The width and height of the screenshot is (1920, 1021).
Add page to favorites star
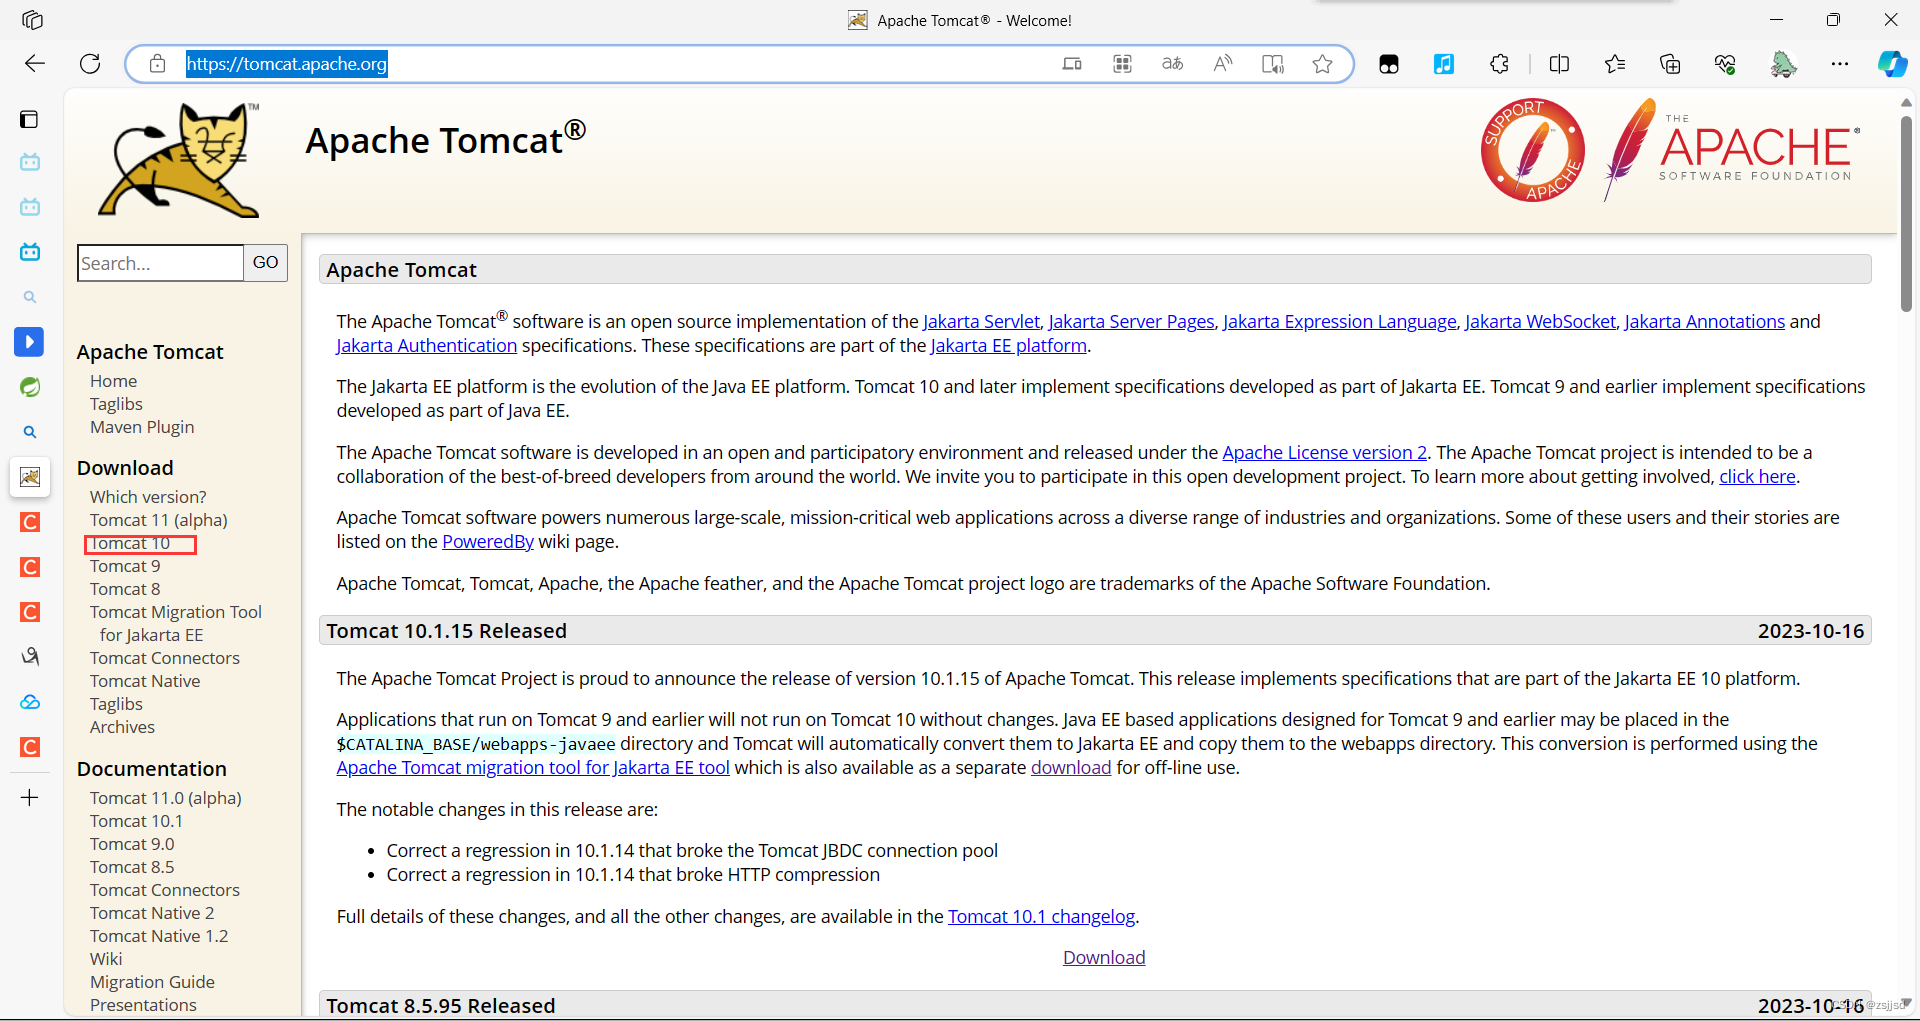point(1322,64)
